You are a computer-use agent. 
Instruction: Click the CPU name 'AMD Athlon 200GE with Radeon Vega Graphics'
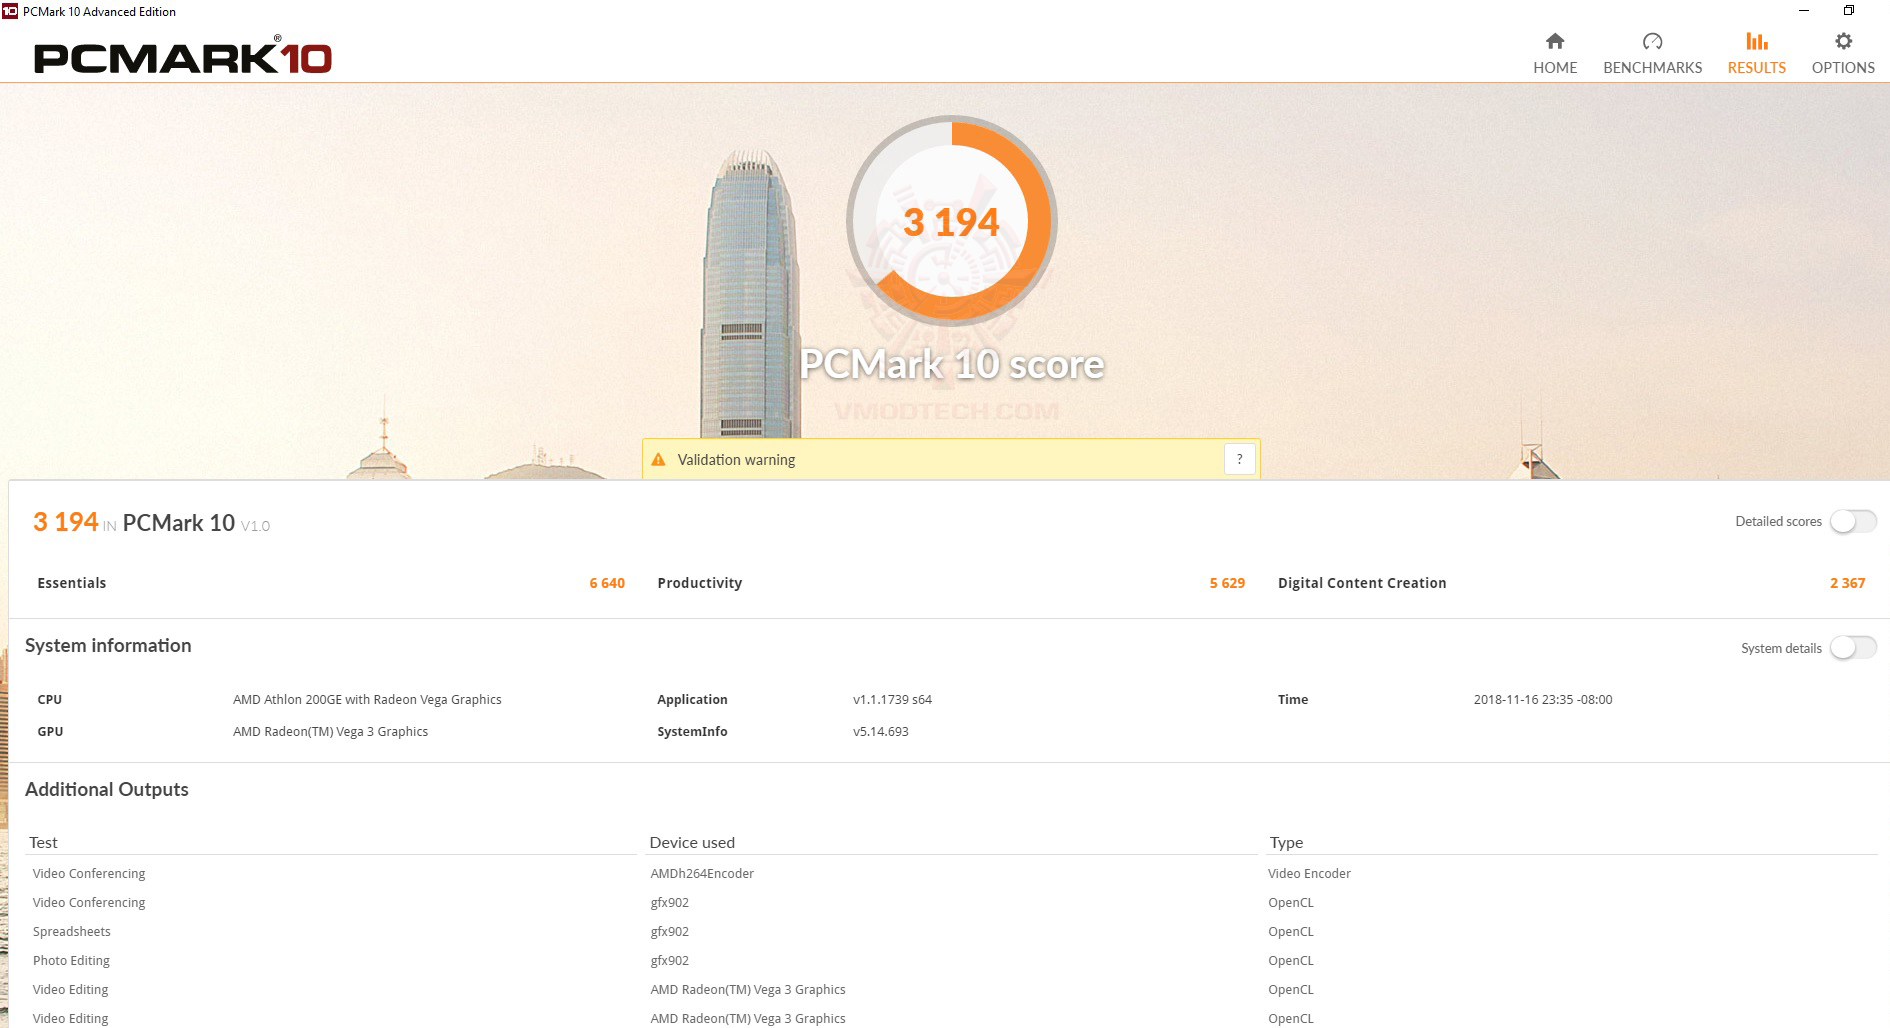(x=367, y=700)
